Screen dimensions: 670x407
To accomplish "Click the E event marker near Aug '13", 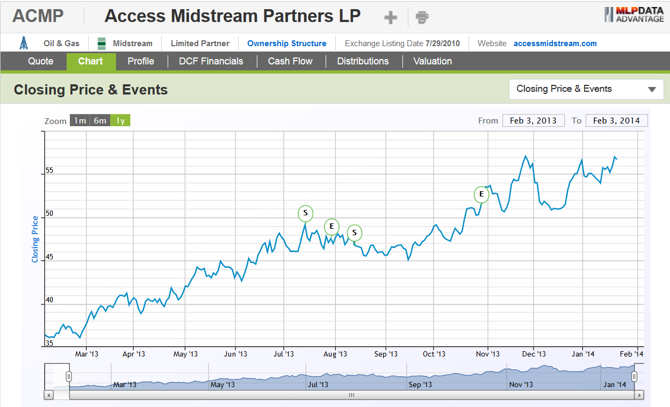I will pos(332,227).
